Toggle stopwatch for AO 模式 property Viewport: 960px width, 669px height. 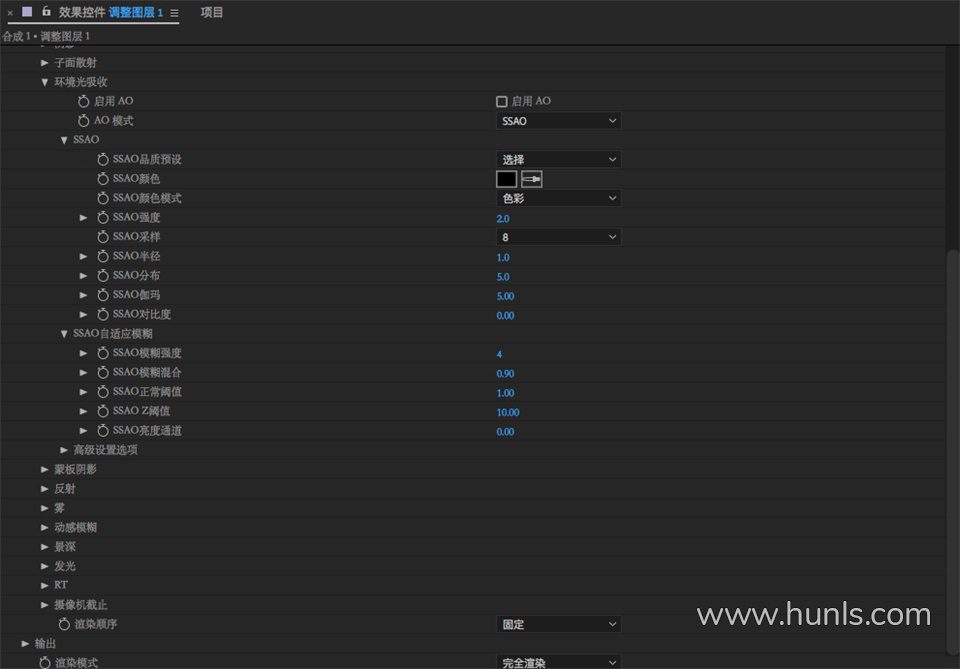click(84, 121)
